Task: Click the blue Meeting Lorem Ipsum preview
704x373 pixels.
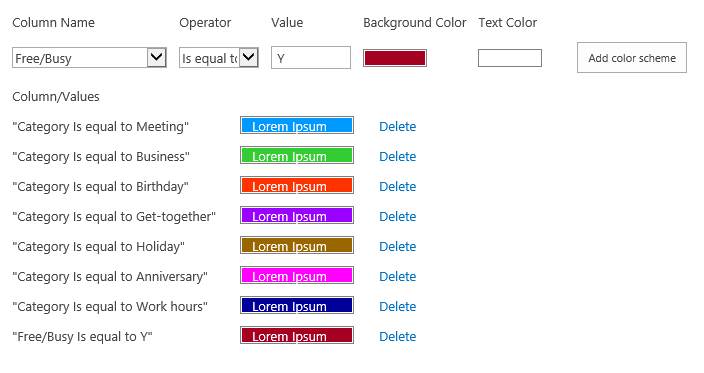Action: pos(297,125)
